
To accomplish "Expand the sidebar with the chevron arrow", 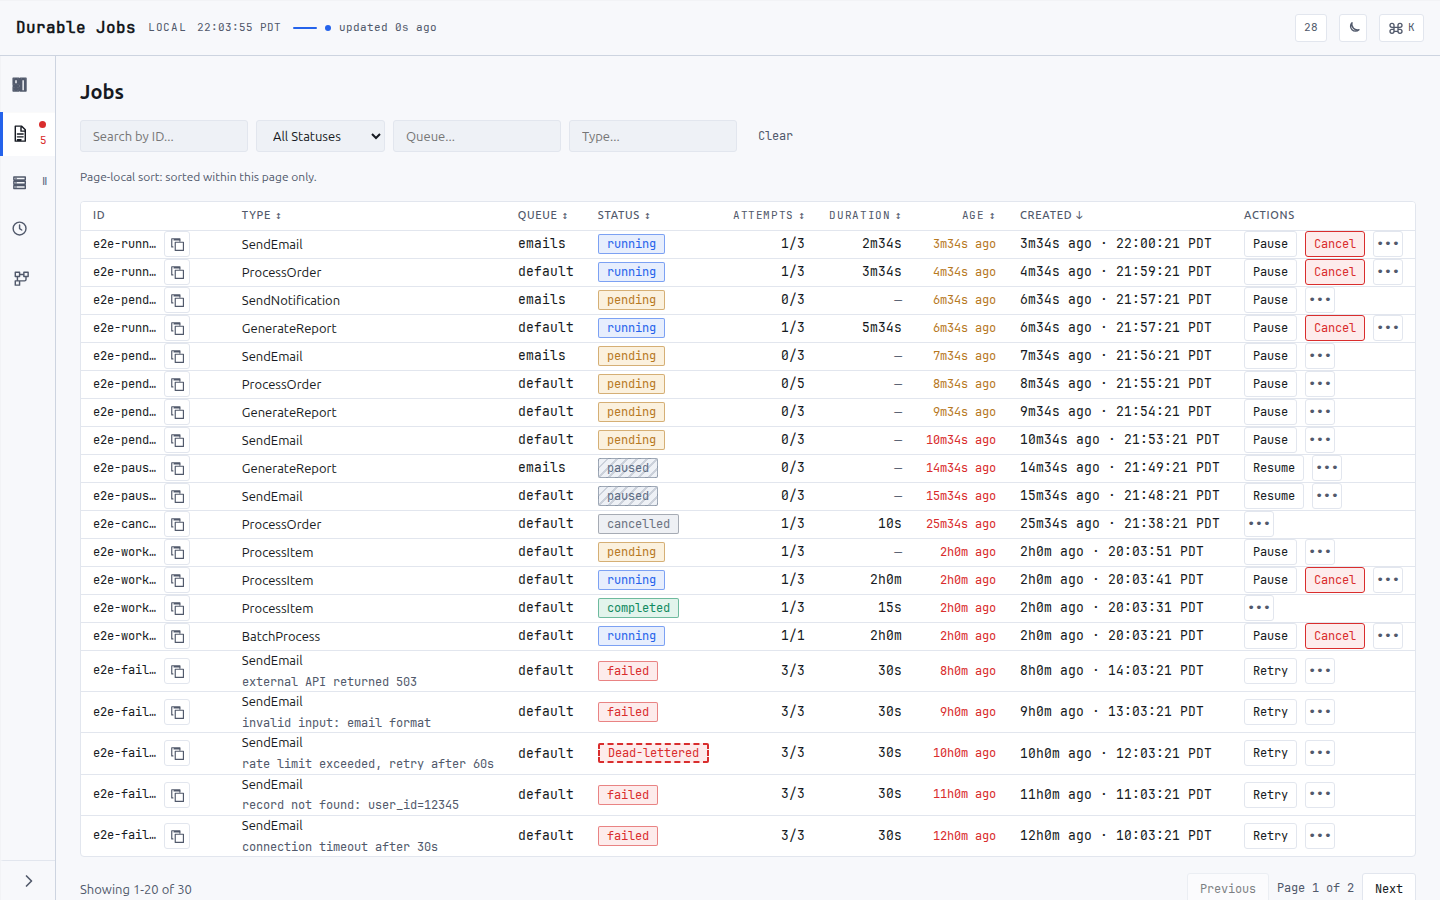I will coord(28,881).
